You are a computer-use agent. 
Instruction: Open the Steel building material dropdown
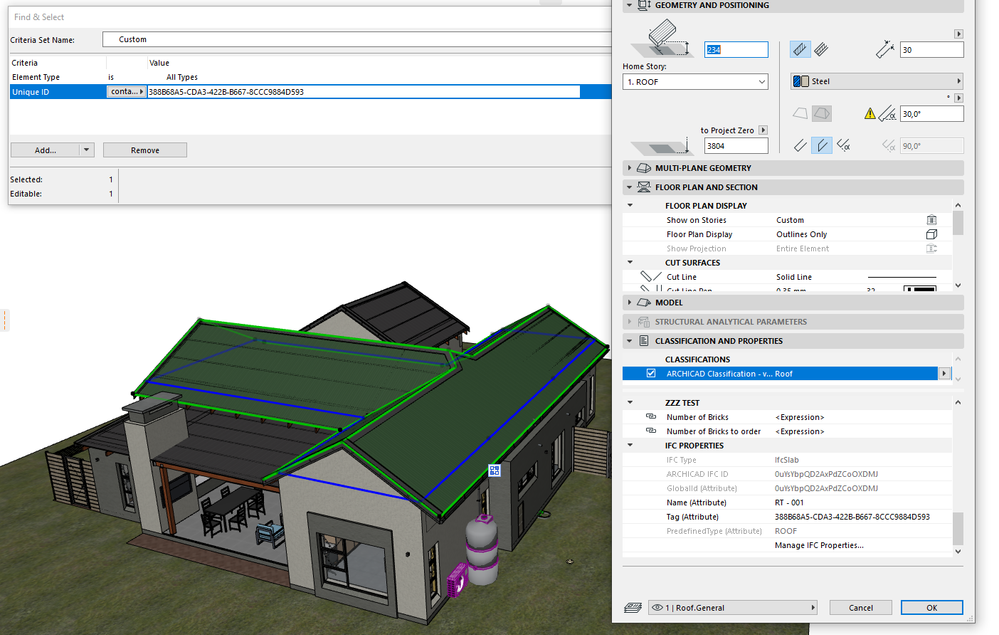pyautogui.click(x=876, y=81)
